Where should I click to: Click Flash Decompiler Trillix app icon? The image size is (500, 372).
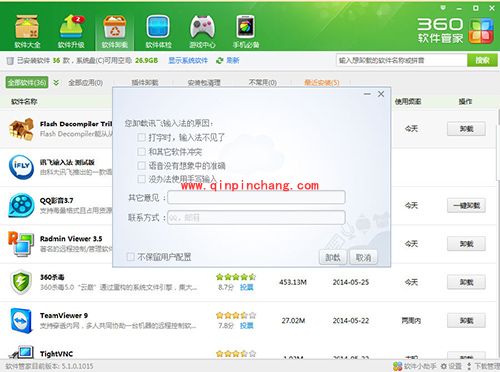click(21, 129)
